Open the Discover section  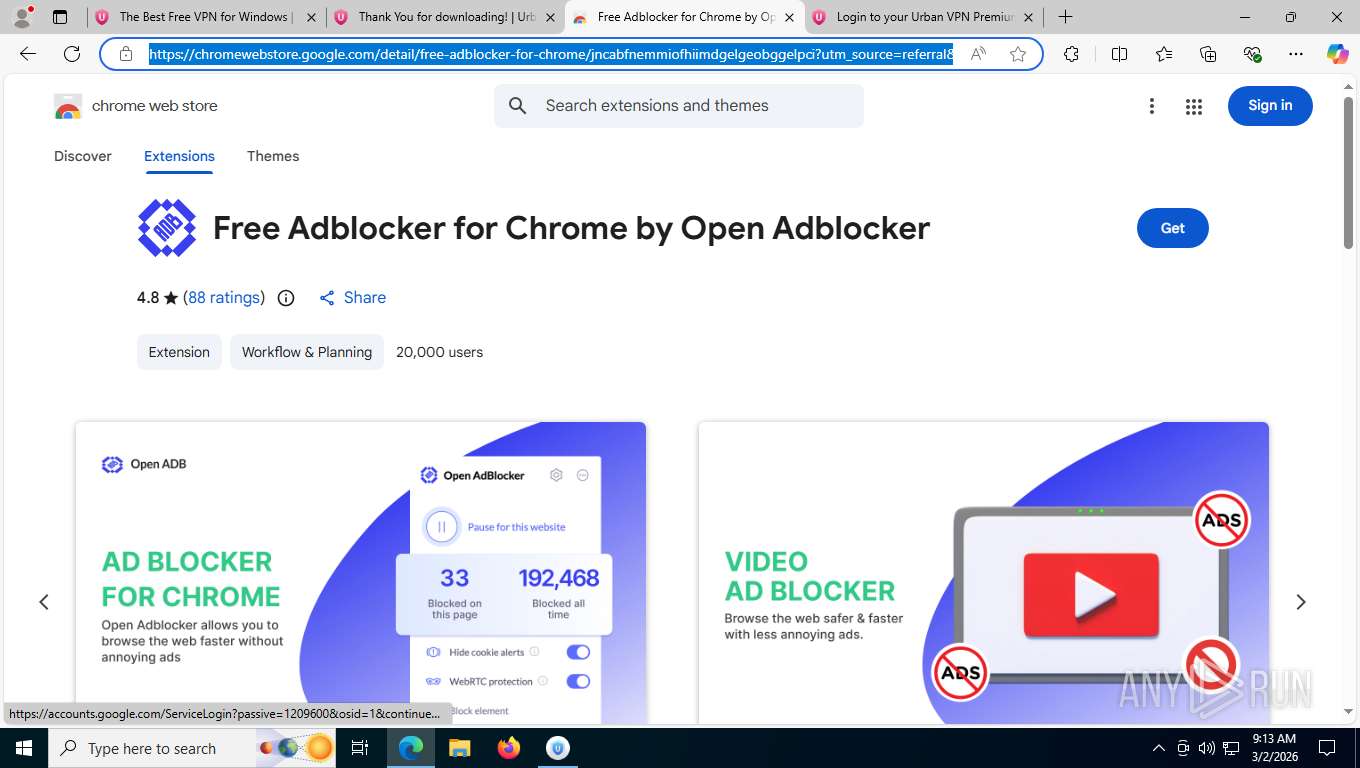[83, 156]
